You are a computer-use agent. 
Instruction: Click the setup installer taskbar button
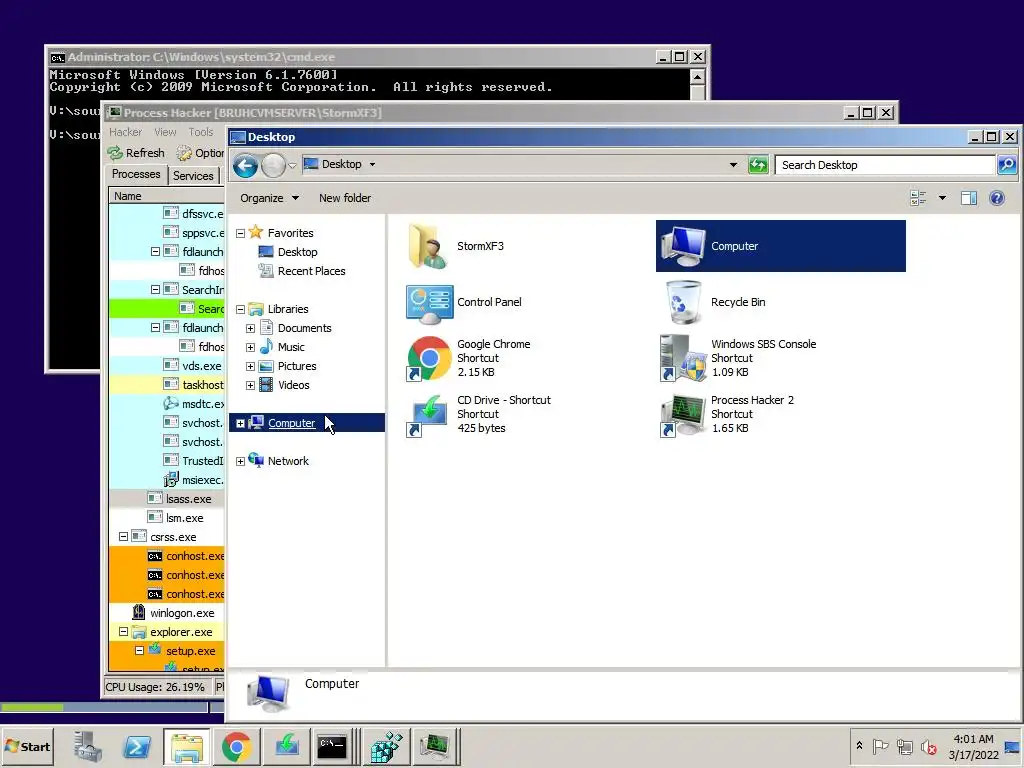coord(287,746)
